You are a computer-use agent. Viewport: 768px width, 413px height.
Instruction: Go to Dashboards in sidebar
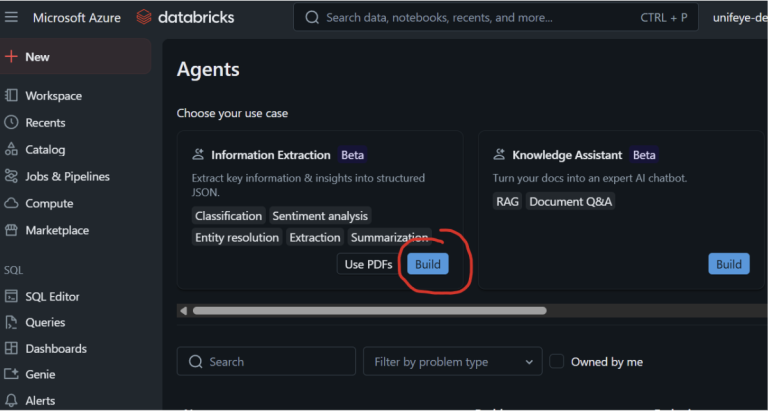55,349
